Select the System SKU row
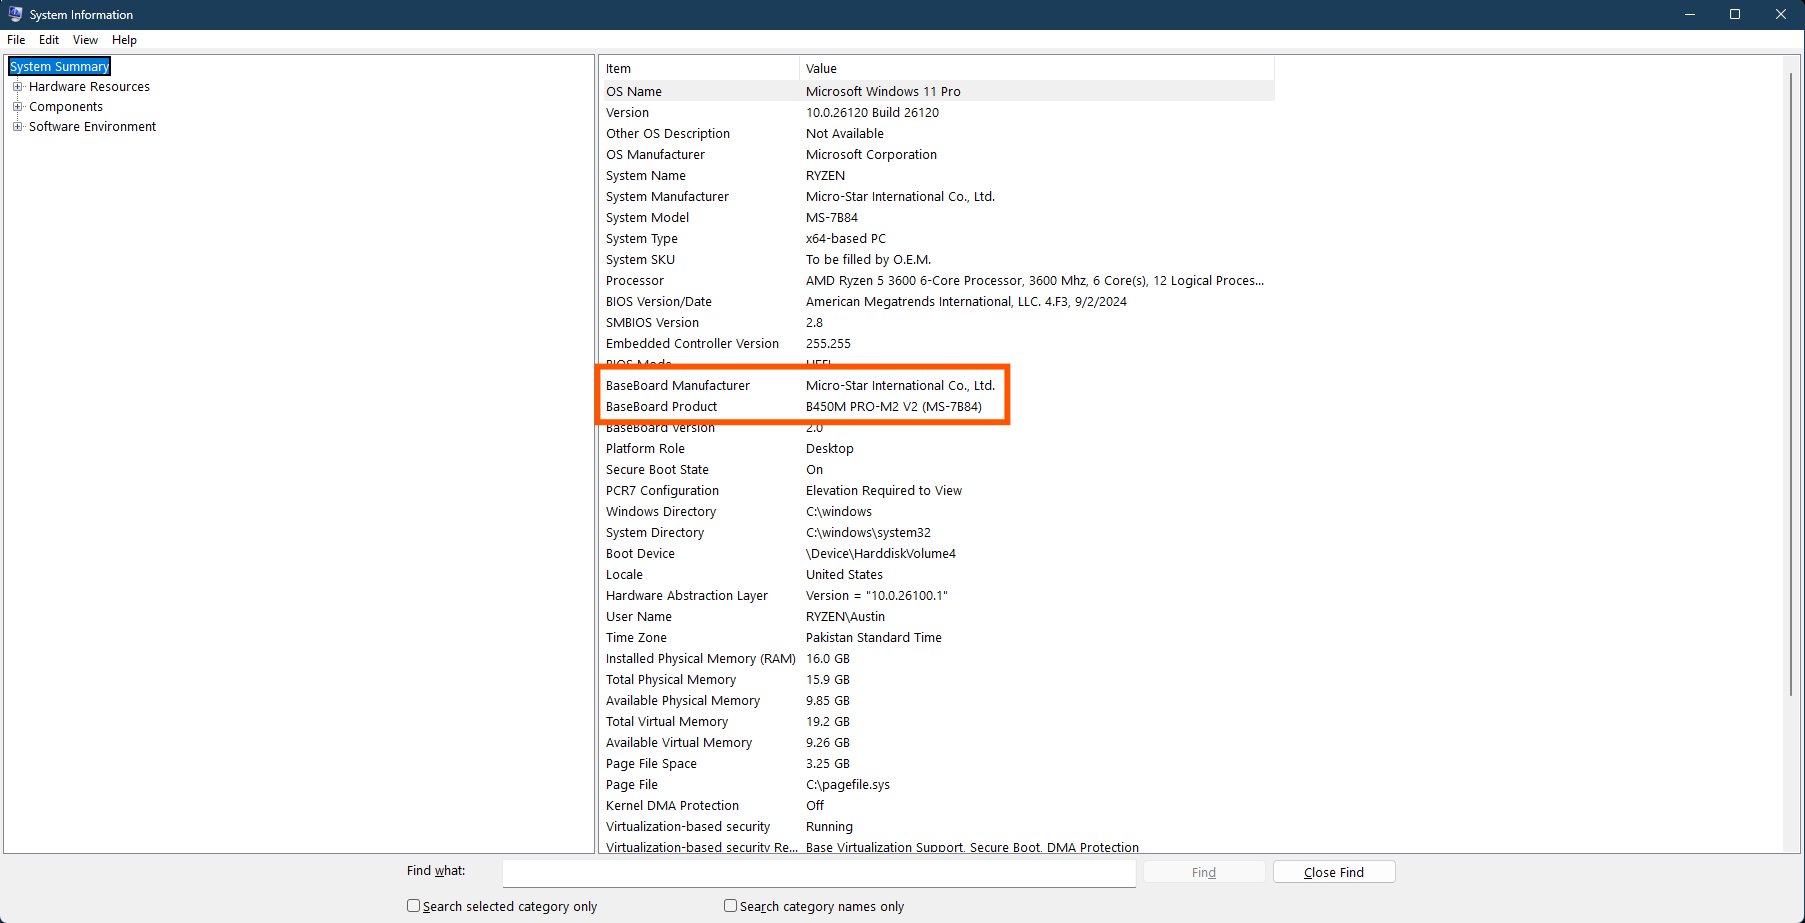The image size is (1805, 923). point(937,259)
